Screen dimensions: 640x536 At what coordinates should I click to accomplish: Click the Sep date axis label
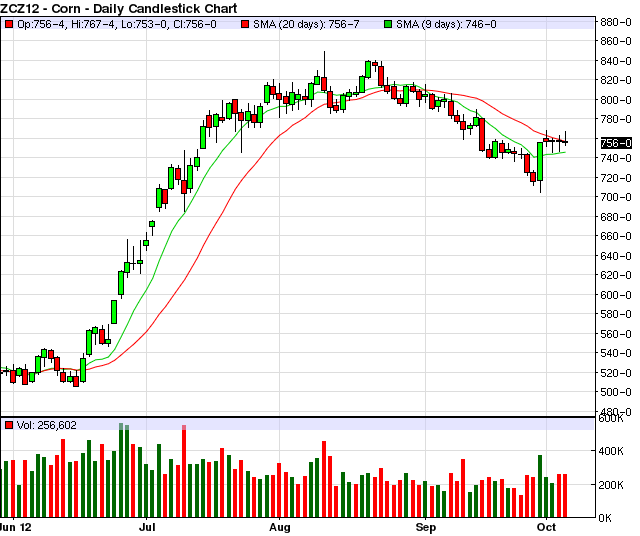[426, 527]
